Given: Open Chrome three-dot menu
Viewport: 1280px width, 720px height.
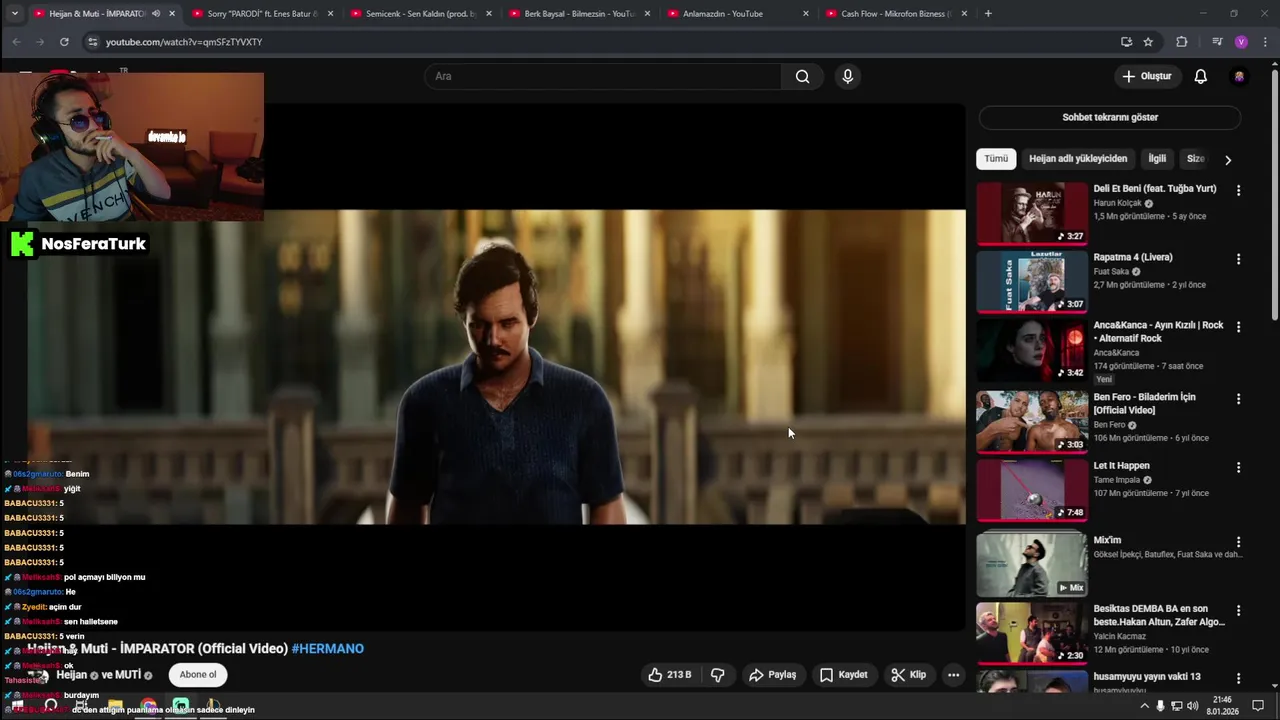Looking at the screenshot, I should point(1265,42).
